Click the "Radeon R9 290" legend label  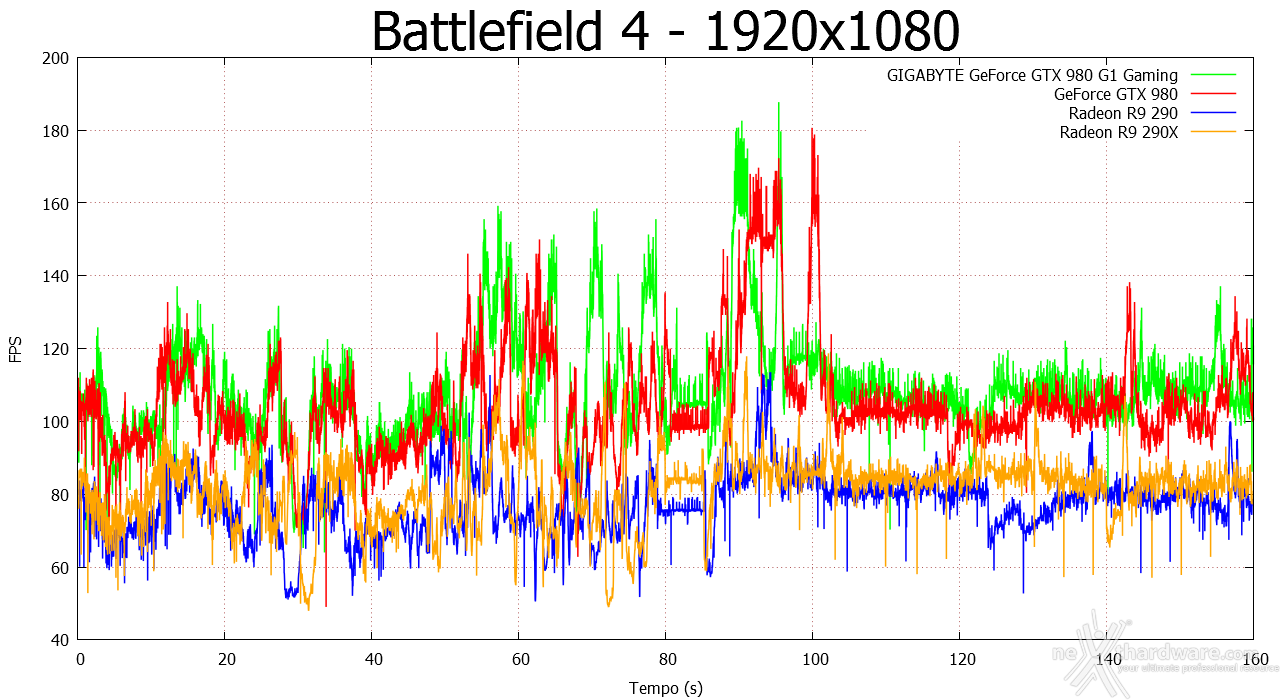[x=1123, y=113]
